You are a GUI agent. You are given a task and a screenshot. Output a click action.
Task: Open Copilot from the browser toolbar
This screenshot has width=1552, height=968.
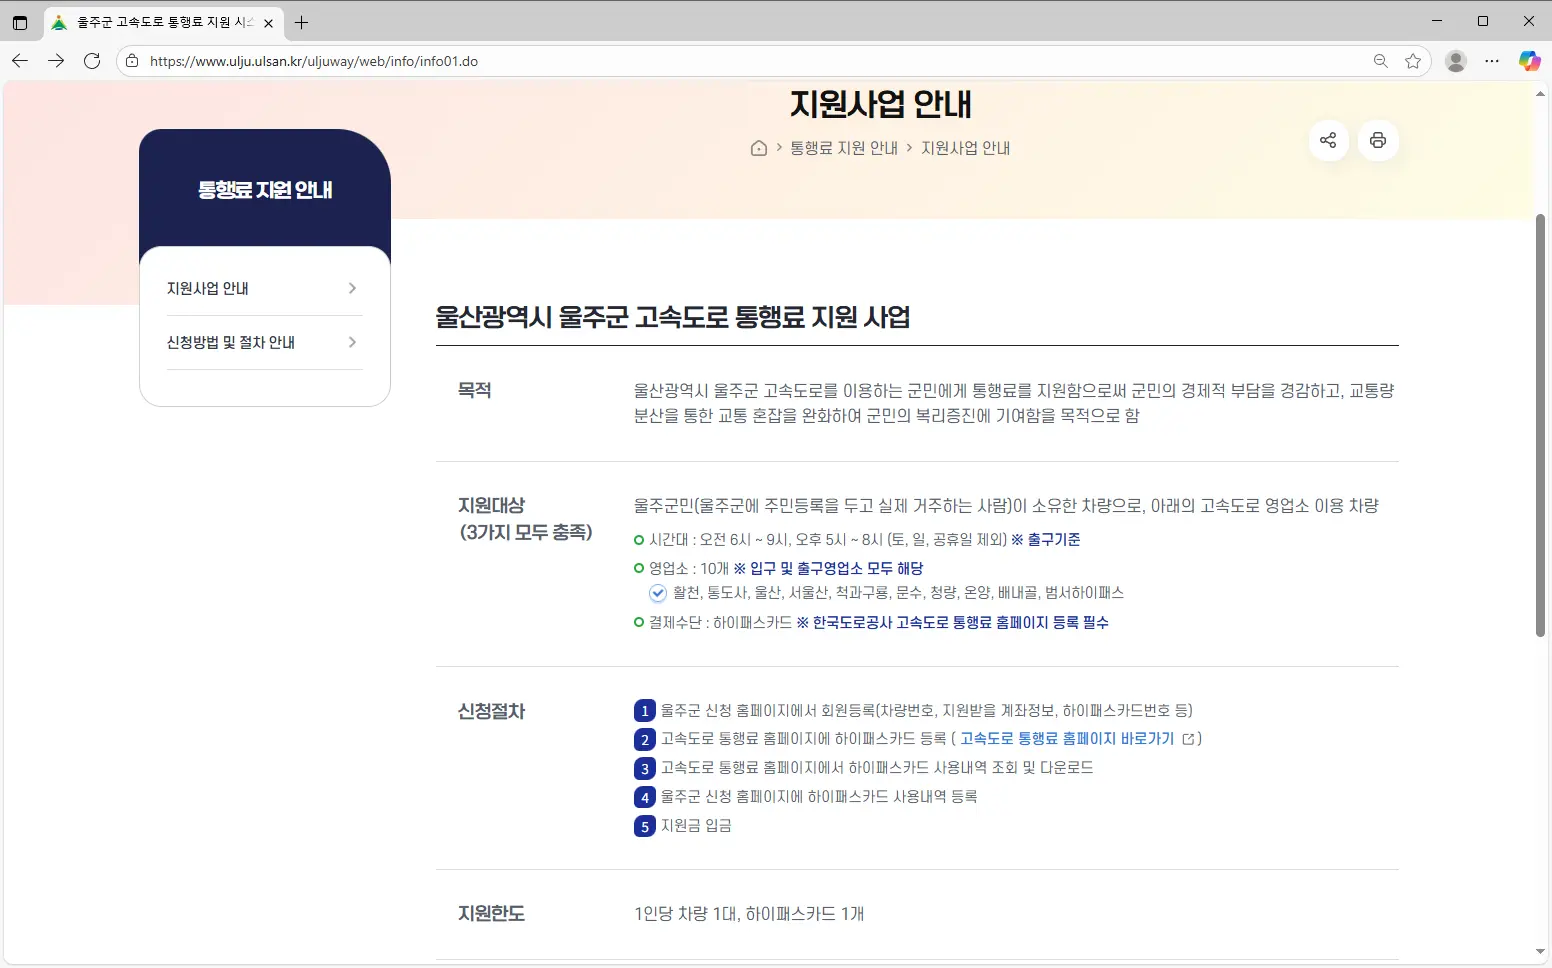(1529, 61)
